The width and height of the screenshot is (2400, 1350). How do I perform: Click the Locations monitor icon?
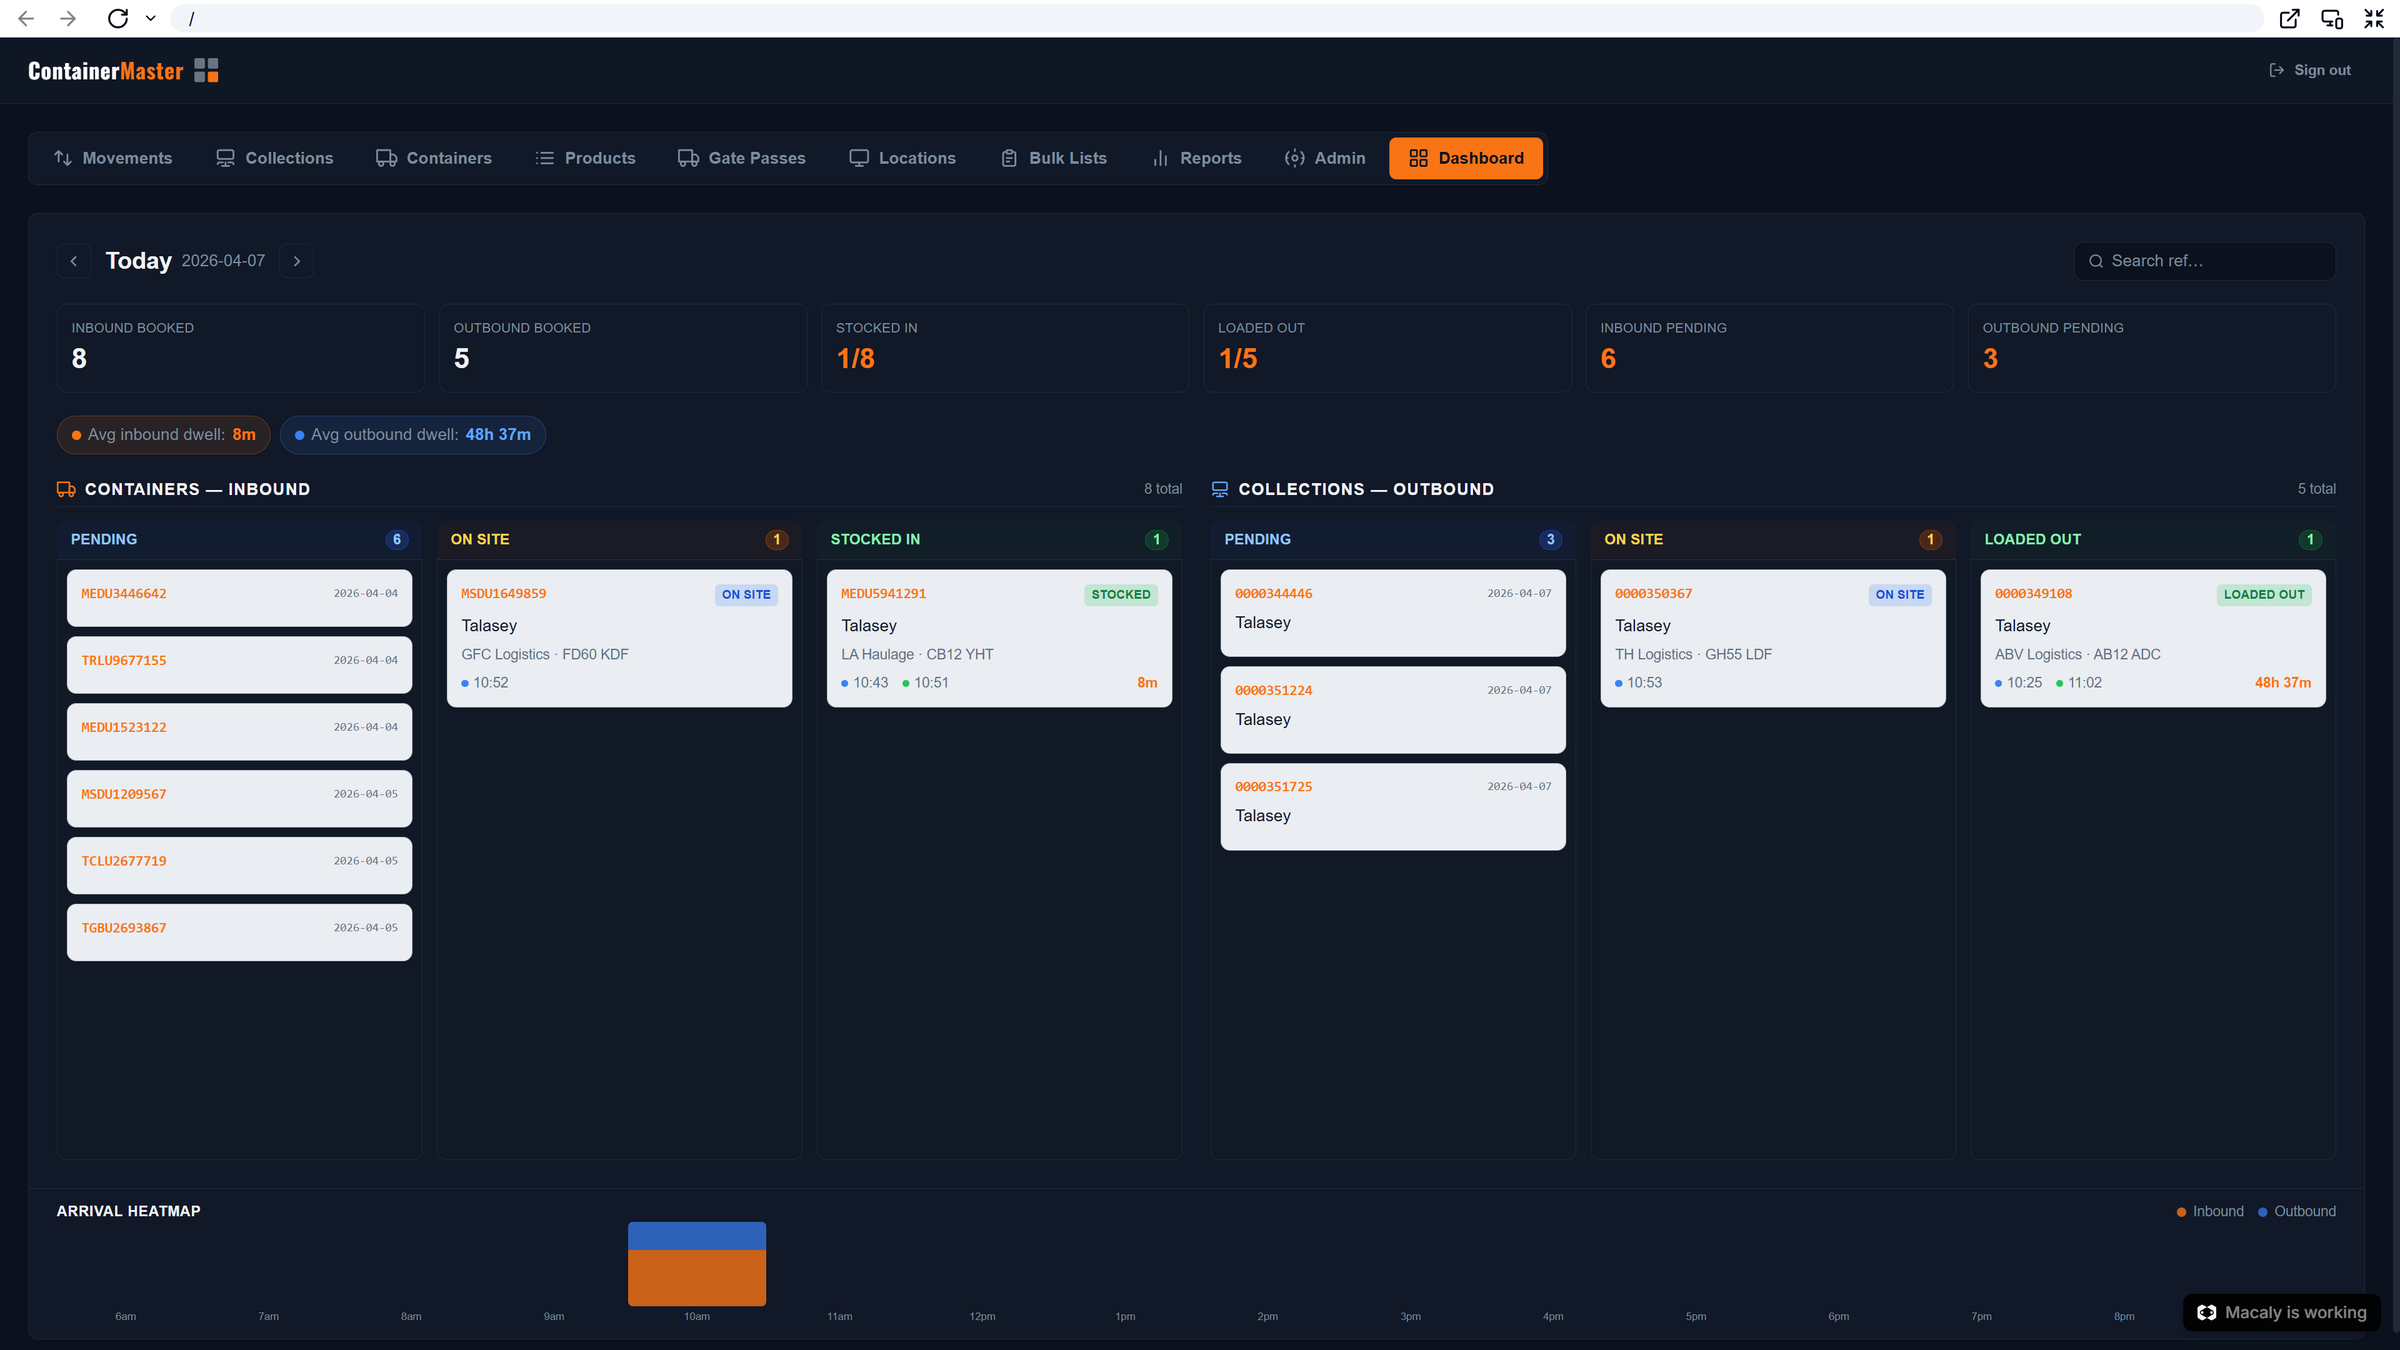click(x=860, y=158)
